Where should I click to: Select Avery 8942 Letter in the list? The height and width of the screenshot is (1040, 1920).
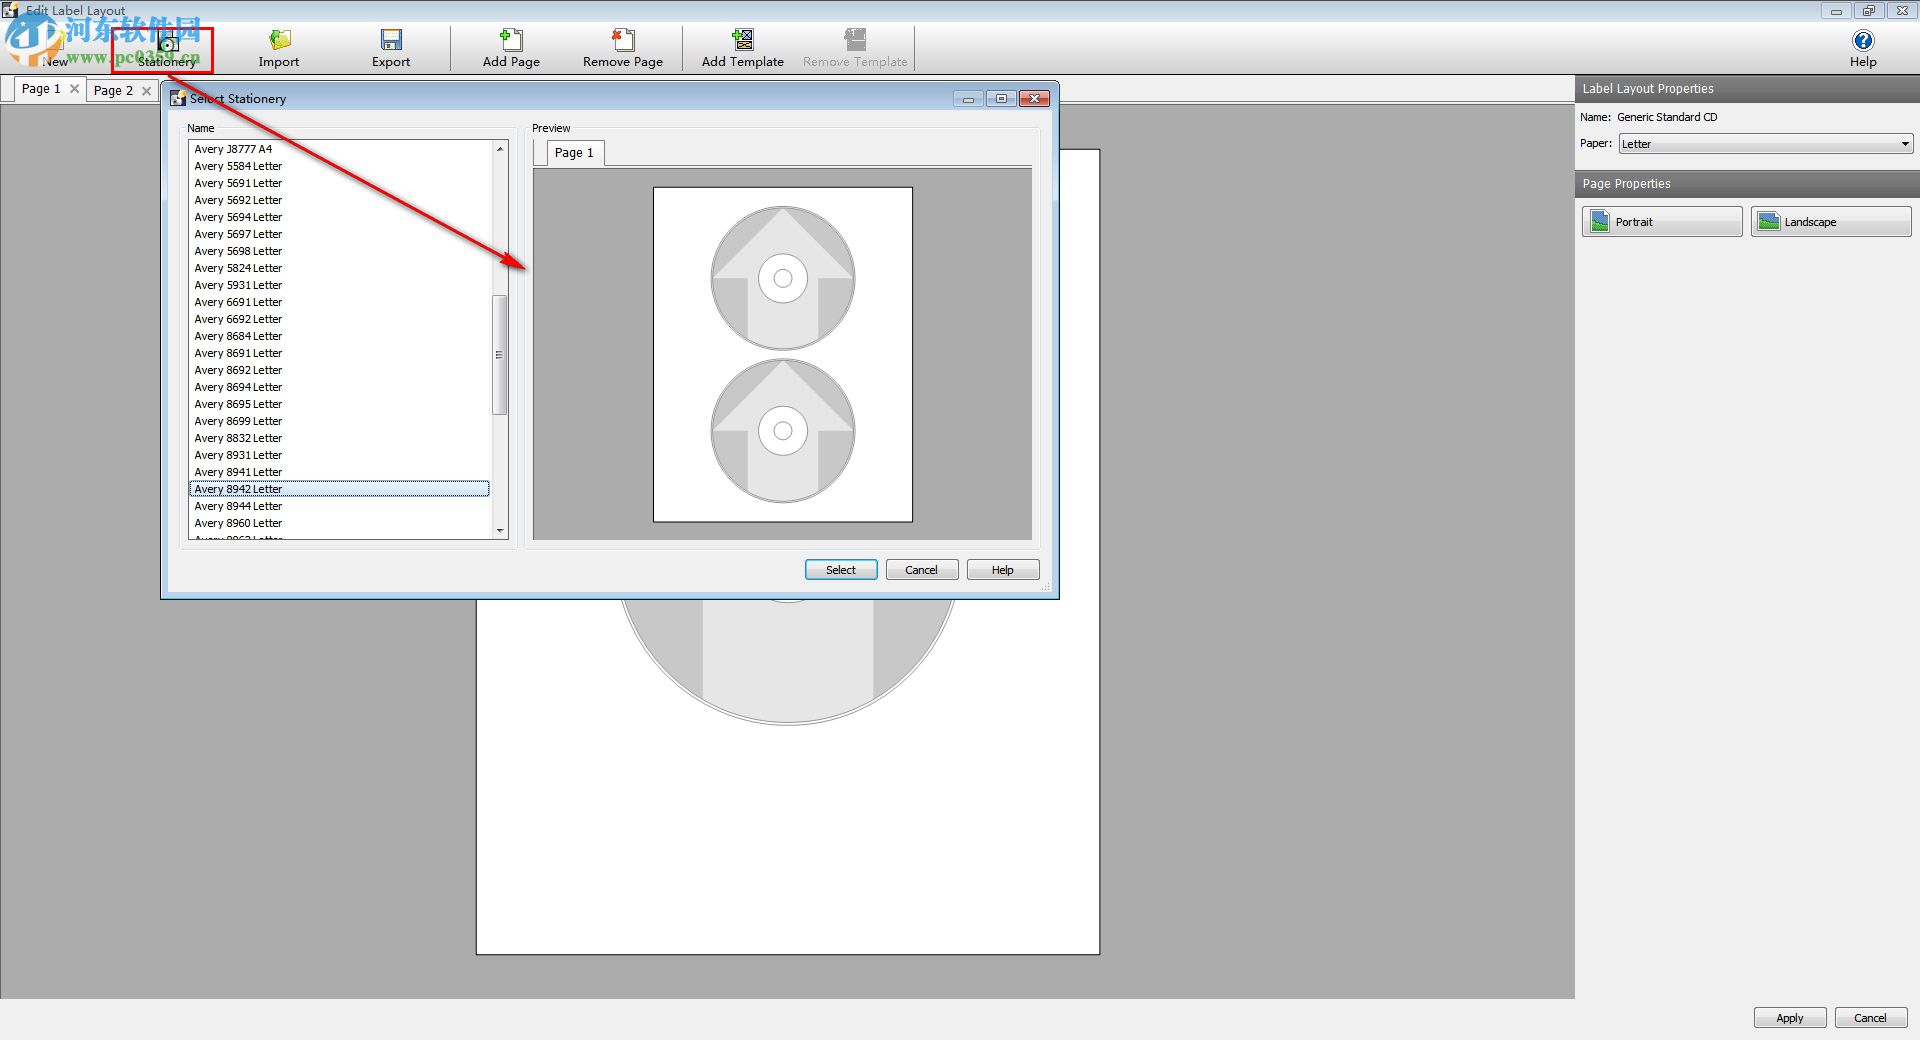point(339,488)
